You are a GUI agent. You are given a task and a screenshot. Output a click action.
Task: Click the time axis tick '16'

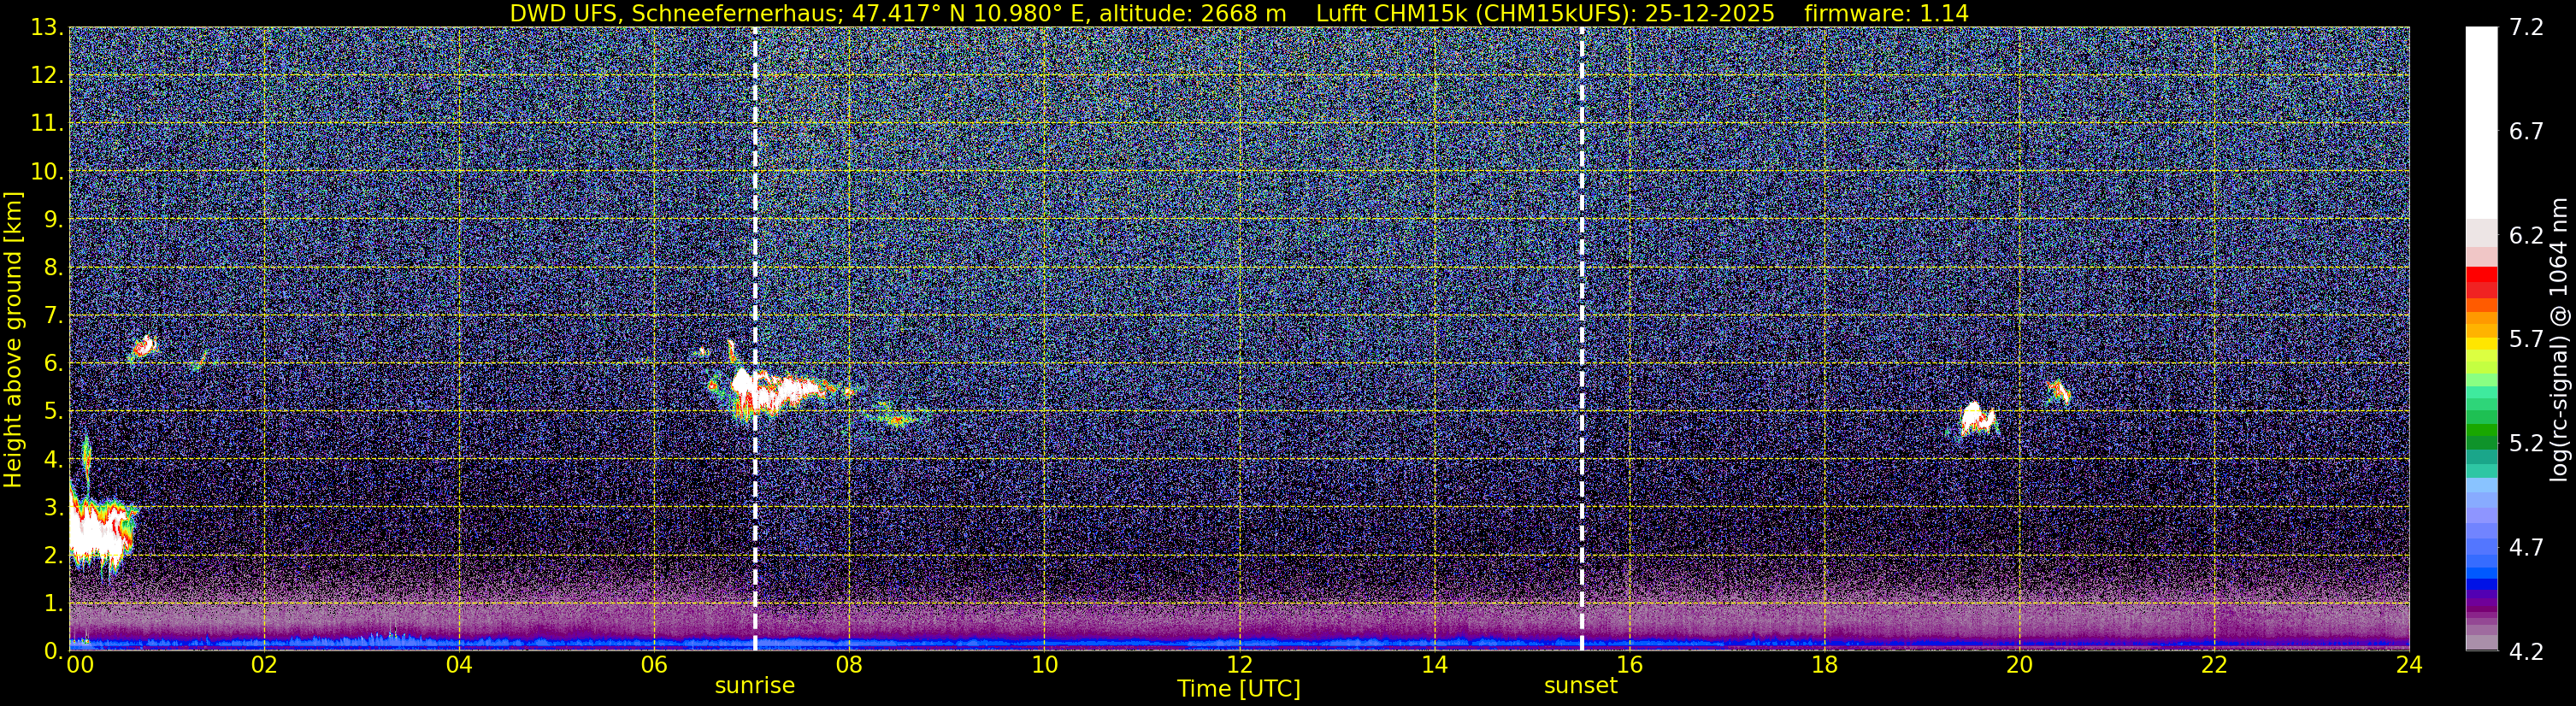click(x=1629, y=666)
